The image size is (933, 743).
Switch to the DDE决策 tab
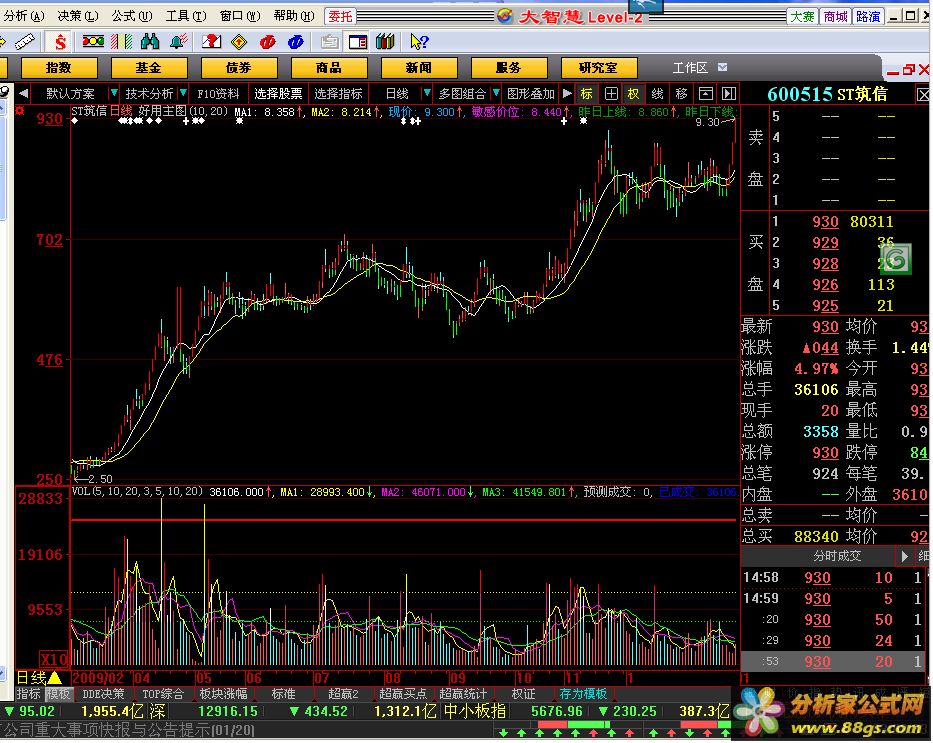point(104,694)
